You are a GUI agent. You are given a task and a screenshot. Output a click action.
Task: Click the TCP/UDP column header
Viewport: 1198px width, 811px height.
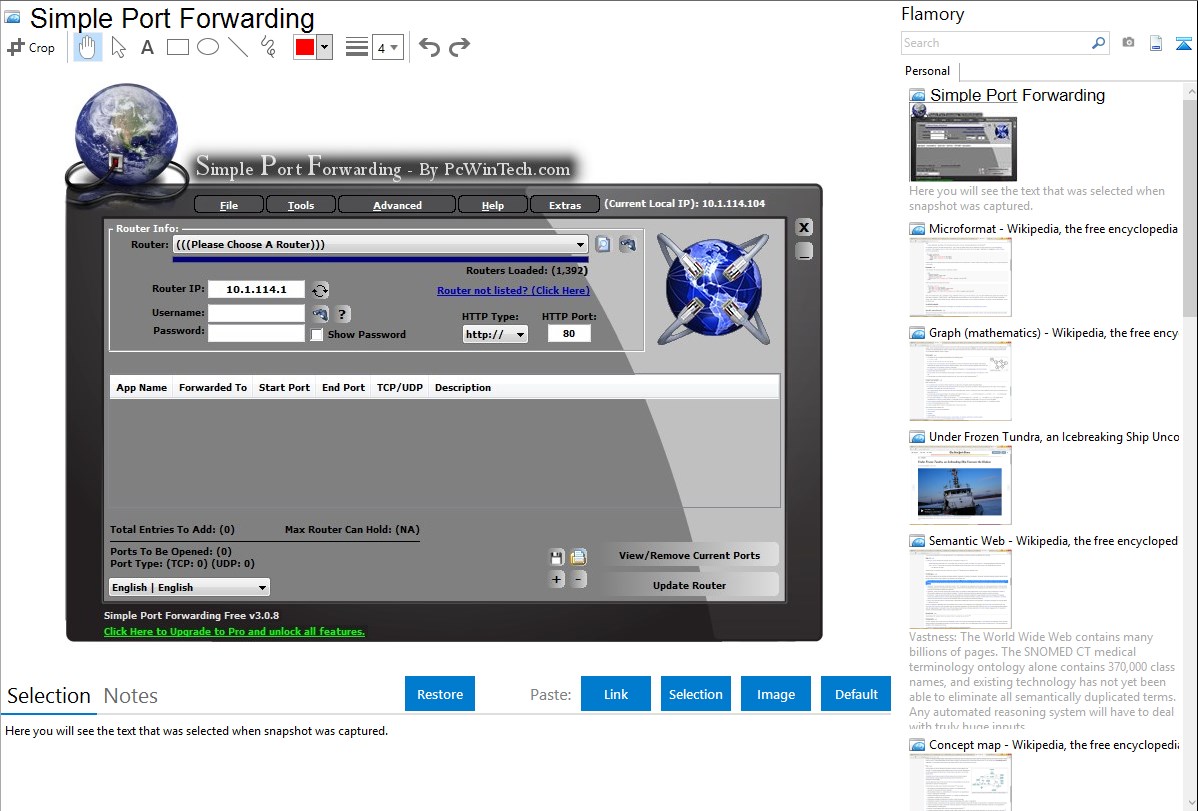pos(400,388)
